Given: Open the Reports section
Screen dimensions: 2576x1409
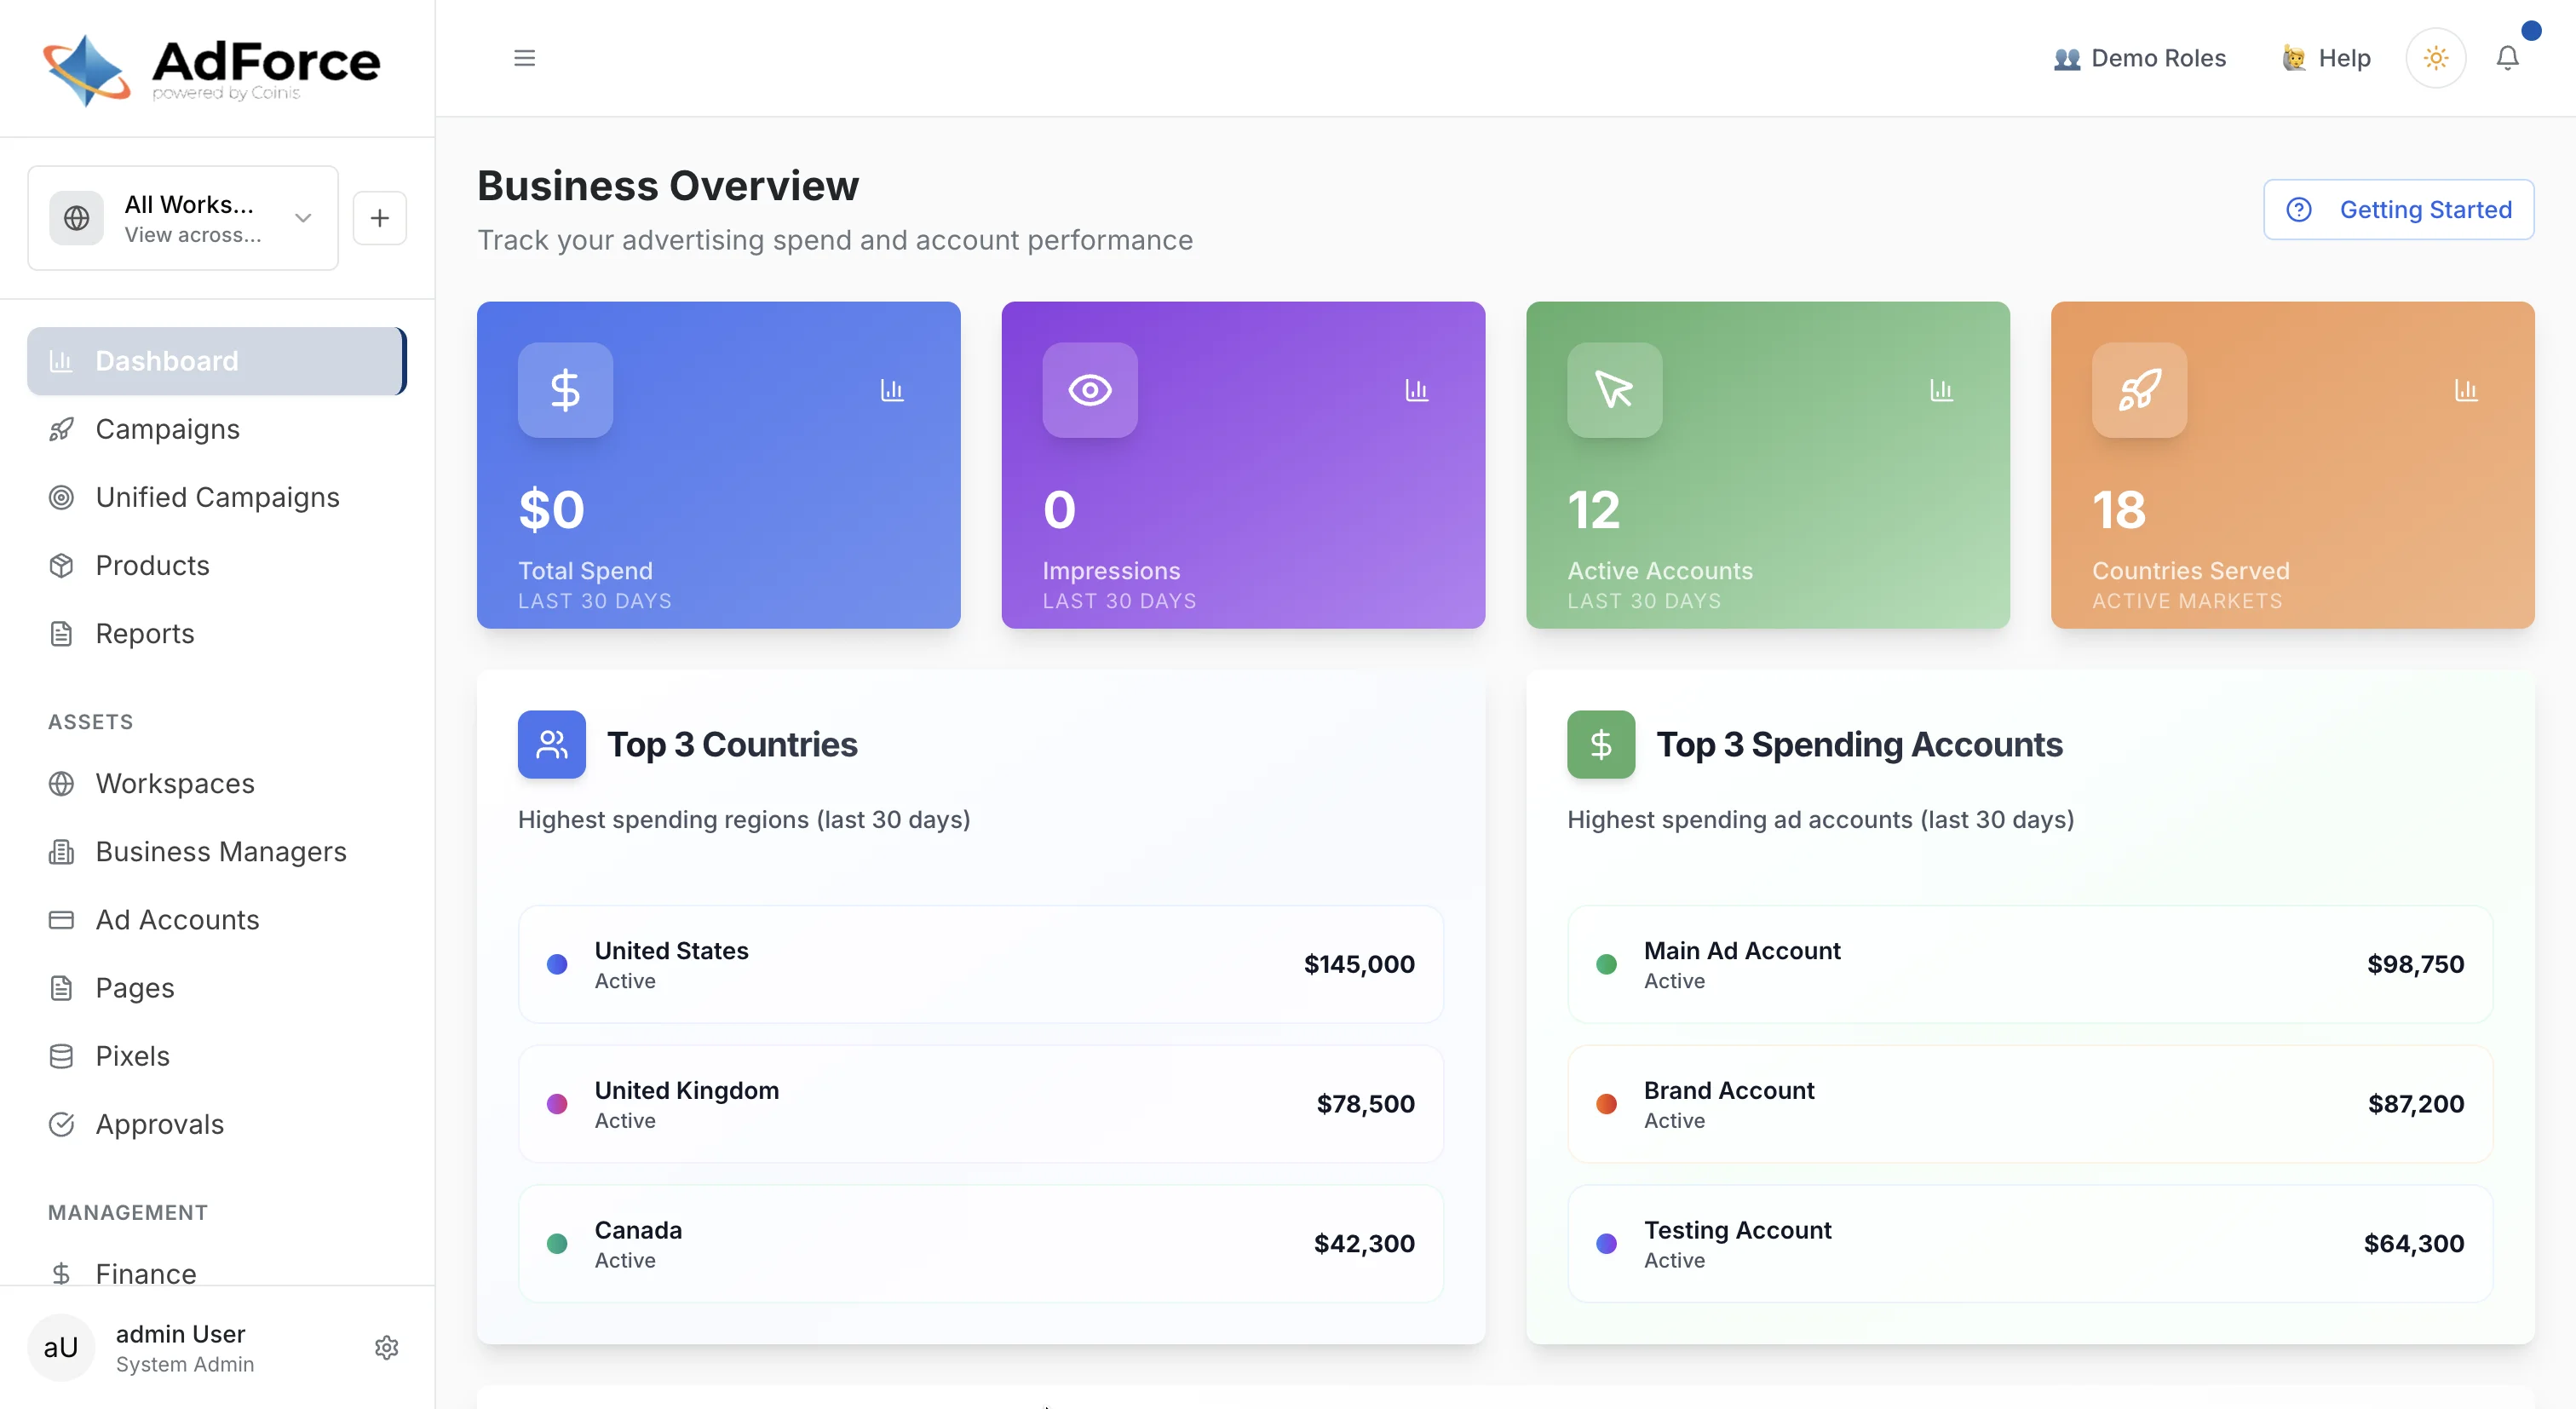Looking at the screenshot, I should click(x=144, y=633).
